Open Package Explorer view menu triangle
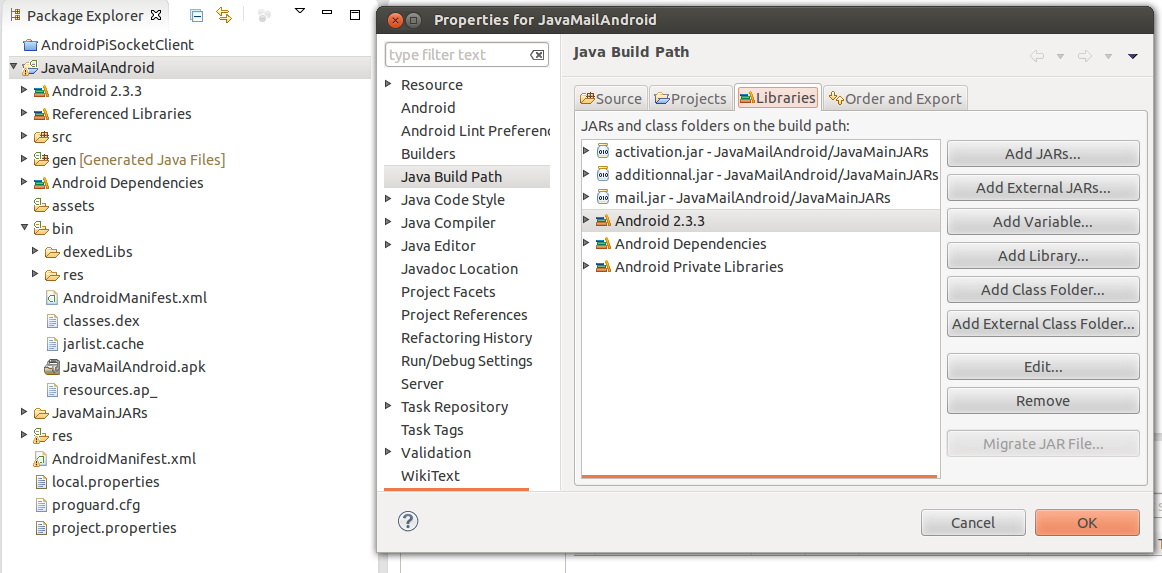Screen dimensions: 1162x573 (x=299, y=12)
